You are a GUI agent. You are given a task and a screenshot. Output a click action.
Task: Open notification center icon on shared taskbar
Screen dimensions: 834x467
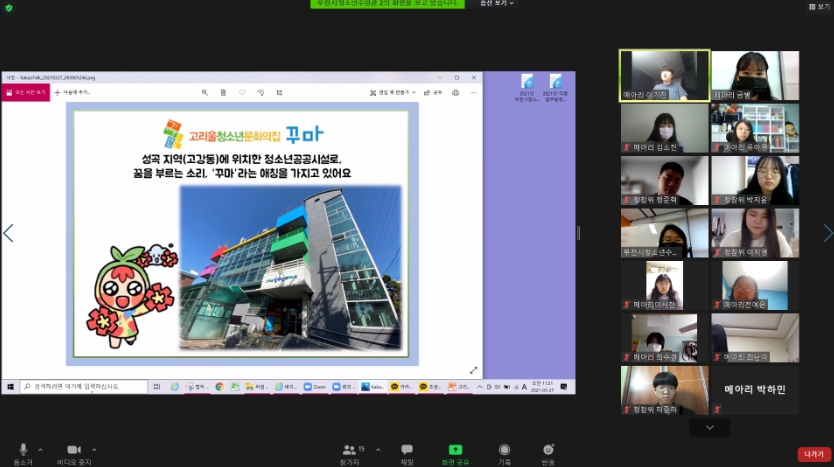564,387
